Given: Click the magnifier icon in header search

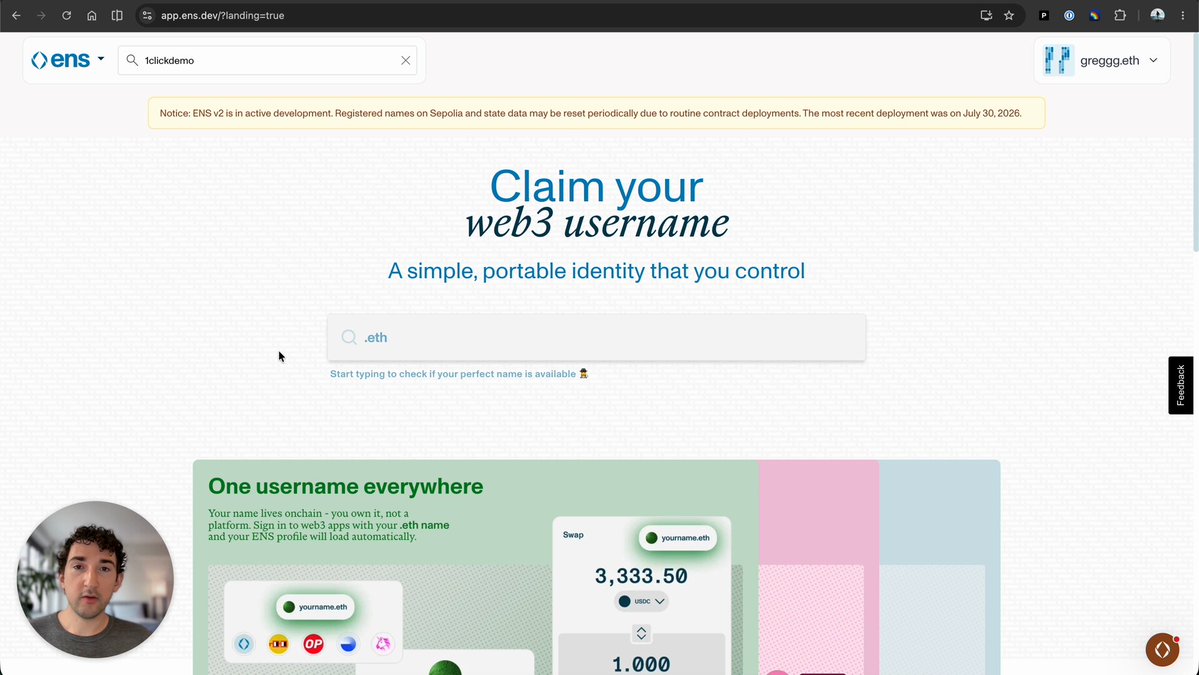Looking at the screenshot, I should coord(132,60).
